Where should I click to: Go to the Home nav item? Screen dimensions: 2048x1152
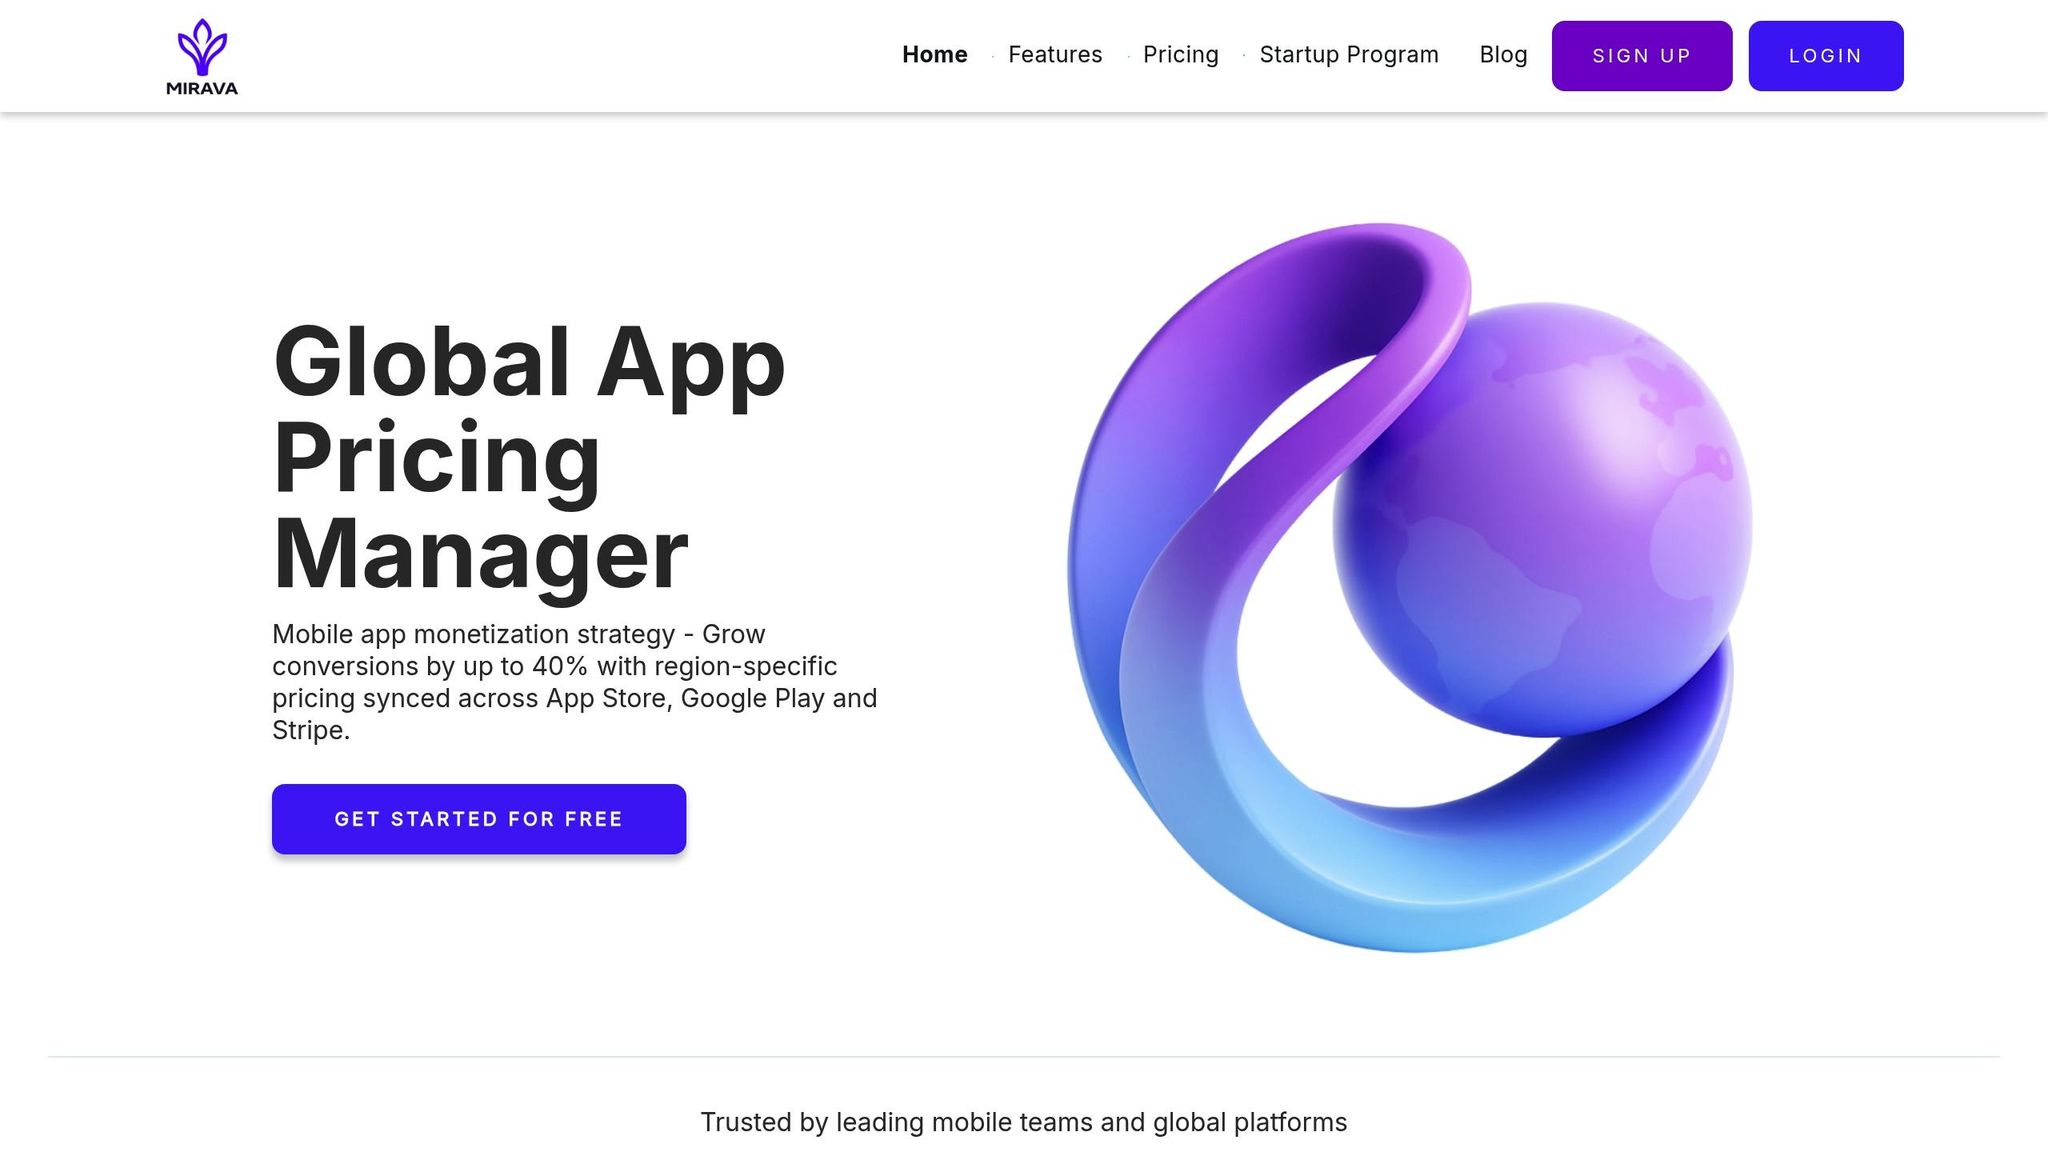[934, 55]
